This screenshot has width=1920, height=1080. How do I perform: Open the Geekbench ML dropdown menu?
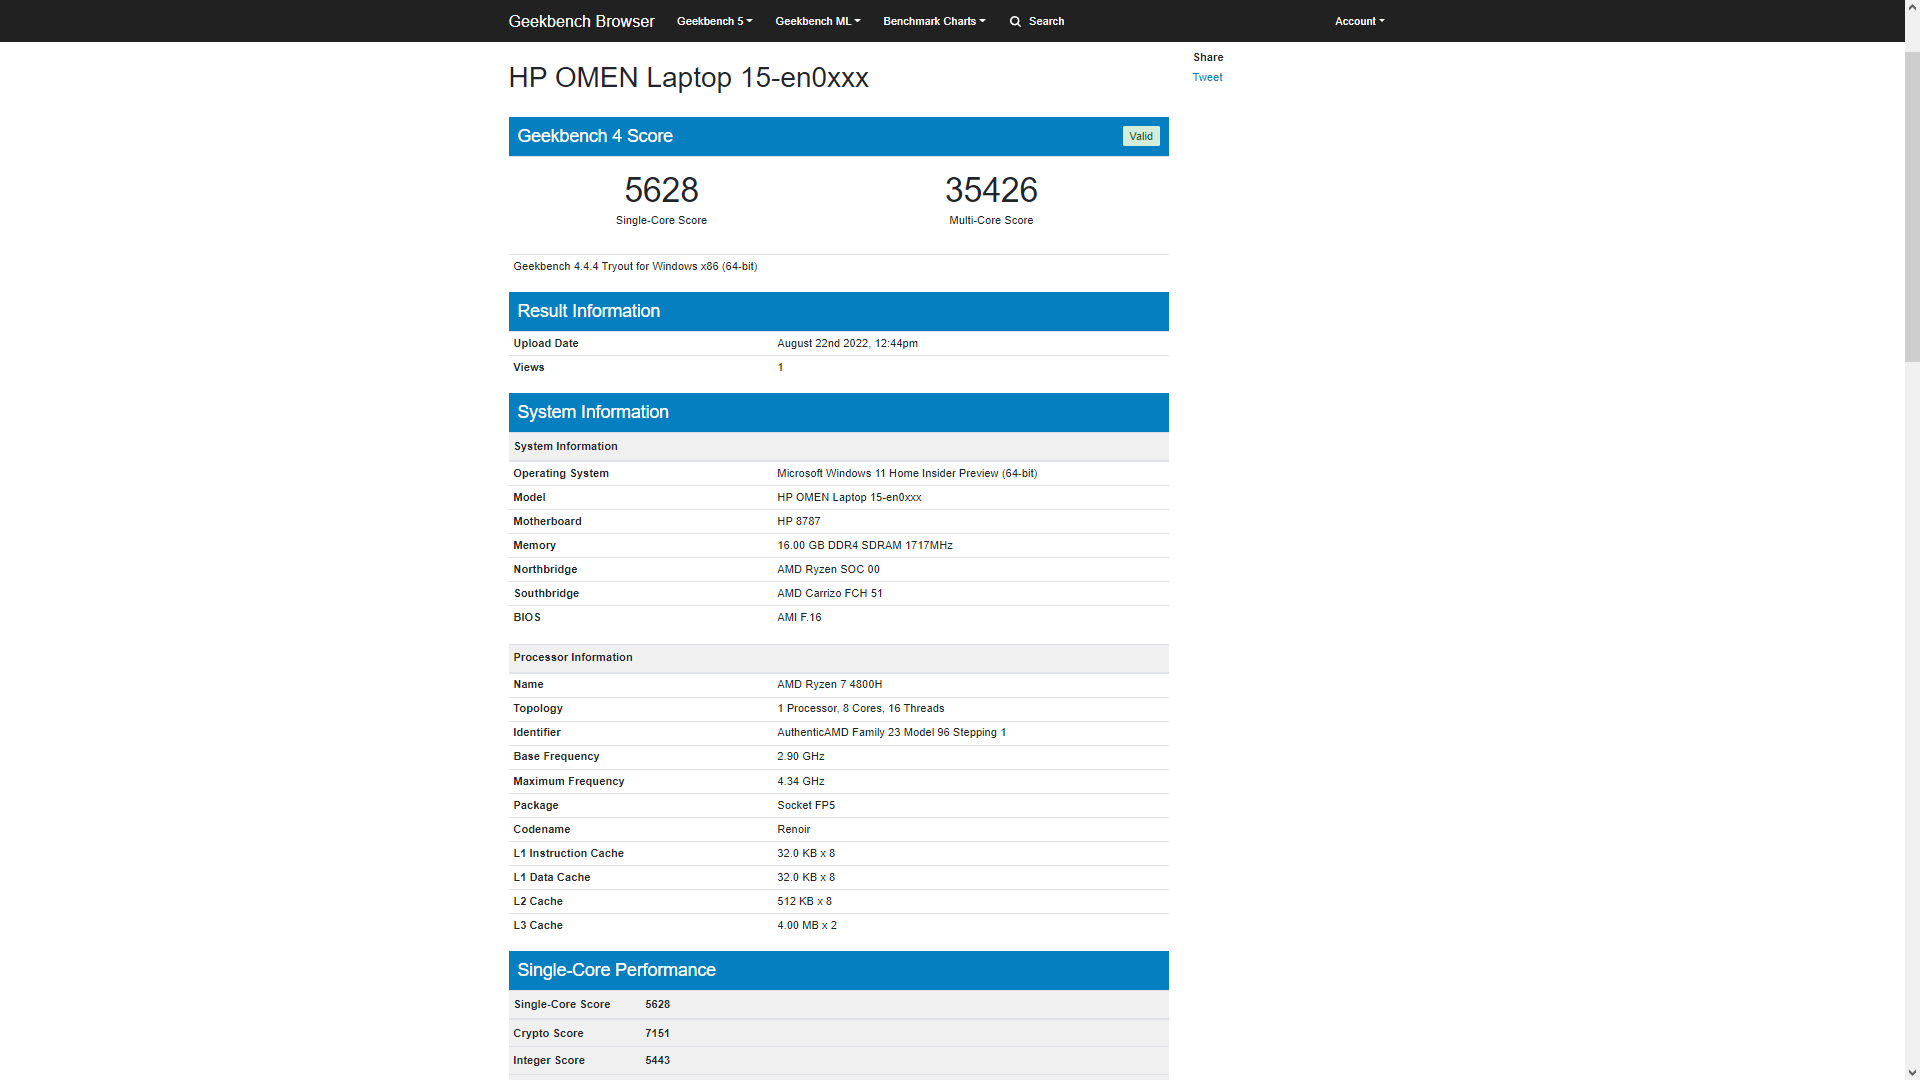817,21
